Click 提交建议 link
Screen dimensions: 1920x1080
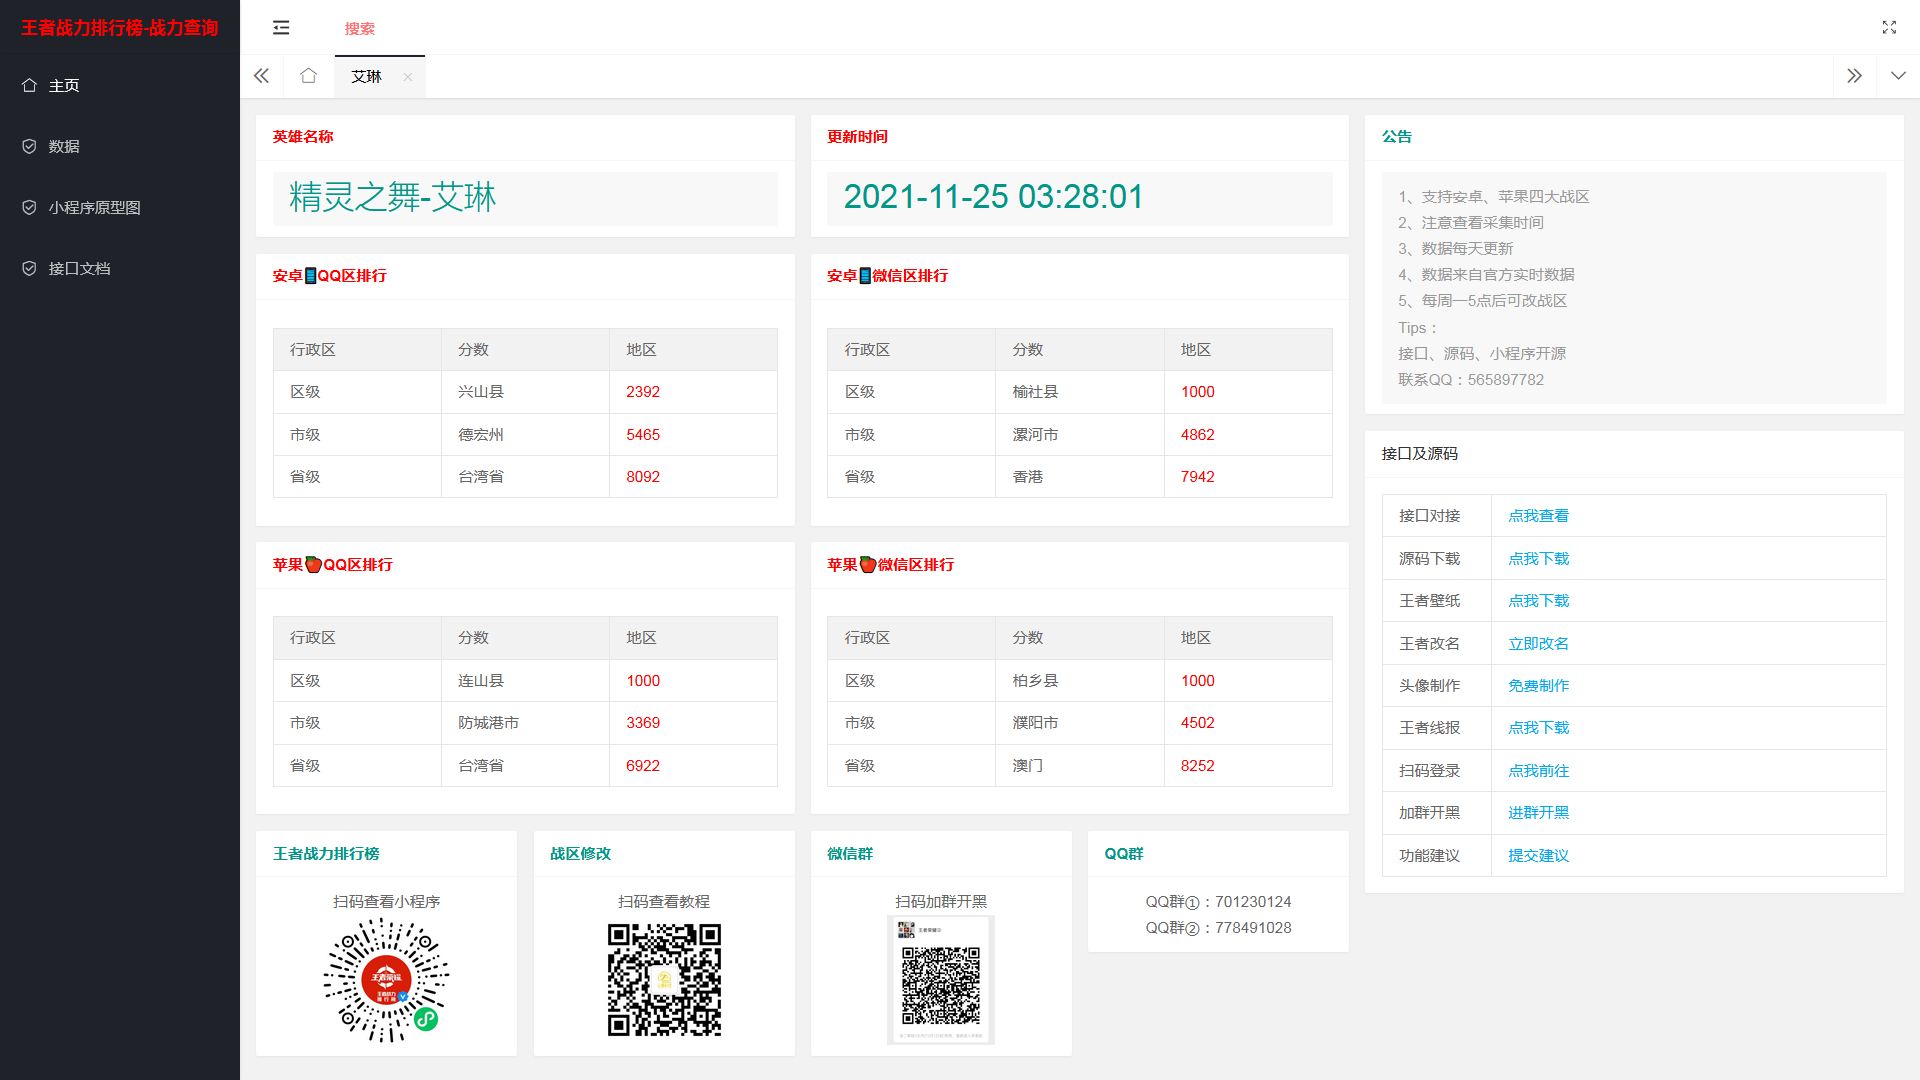click(1538, 856)
